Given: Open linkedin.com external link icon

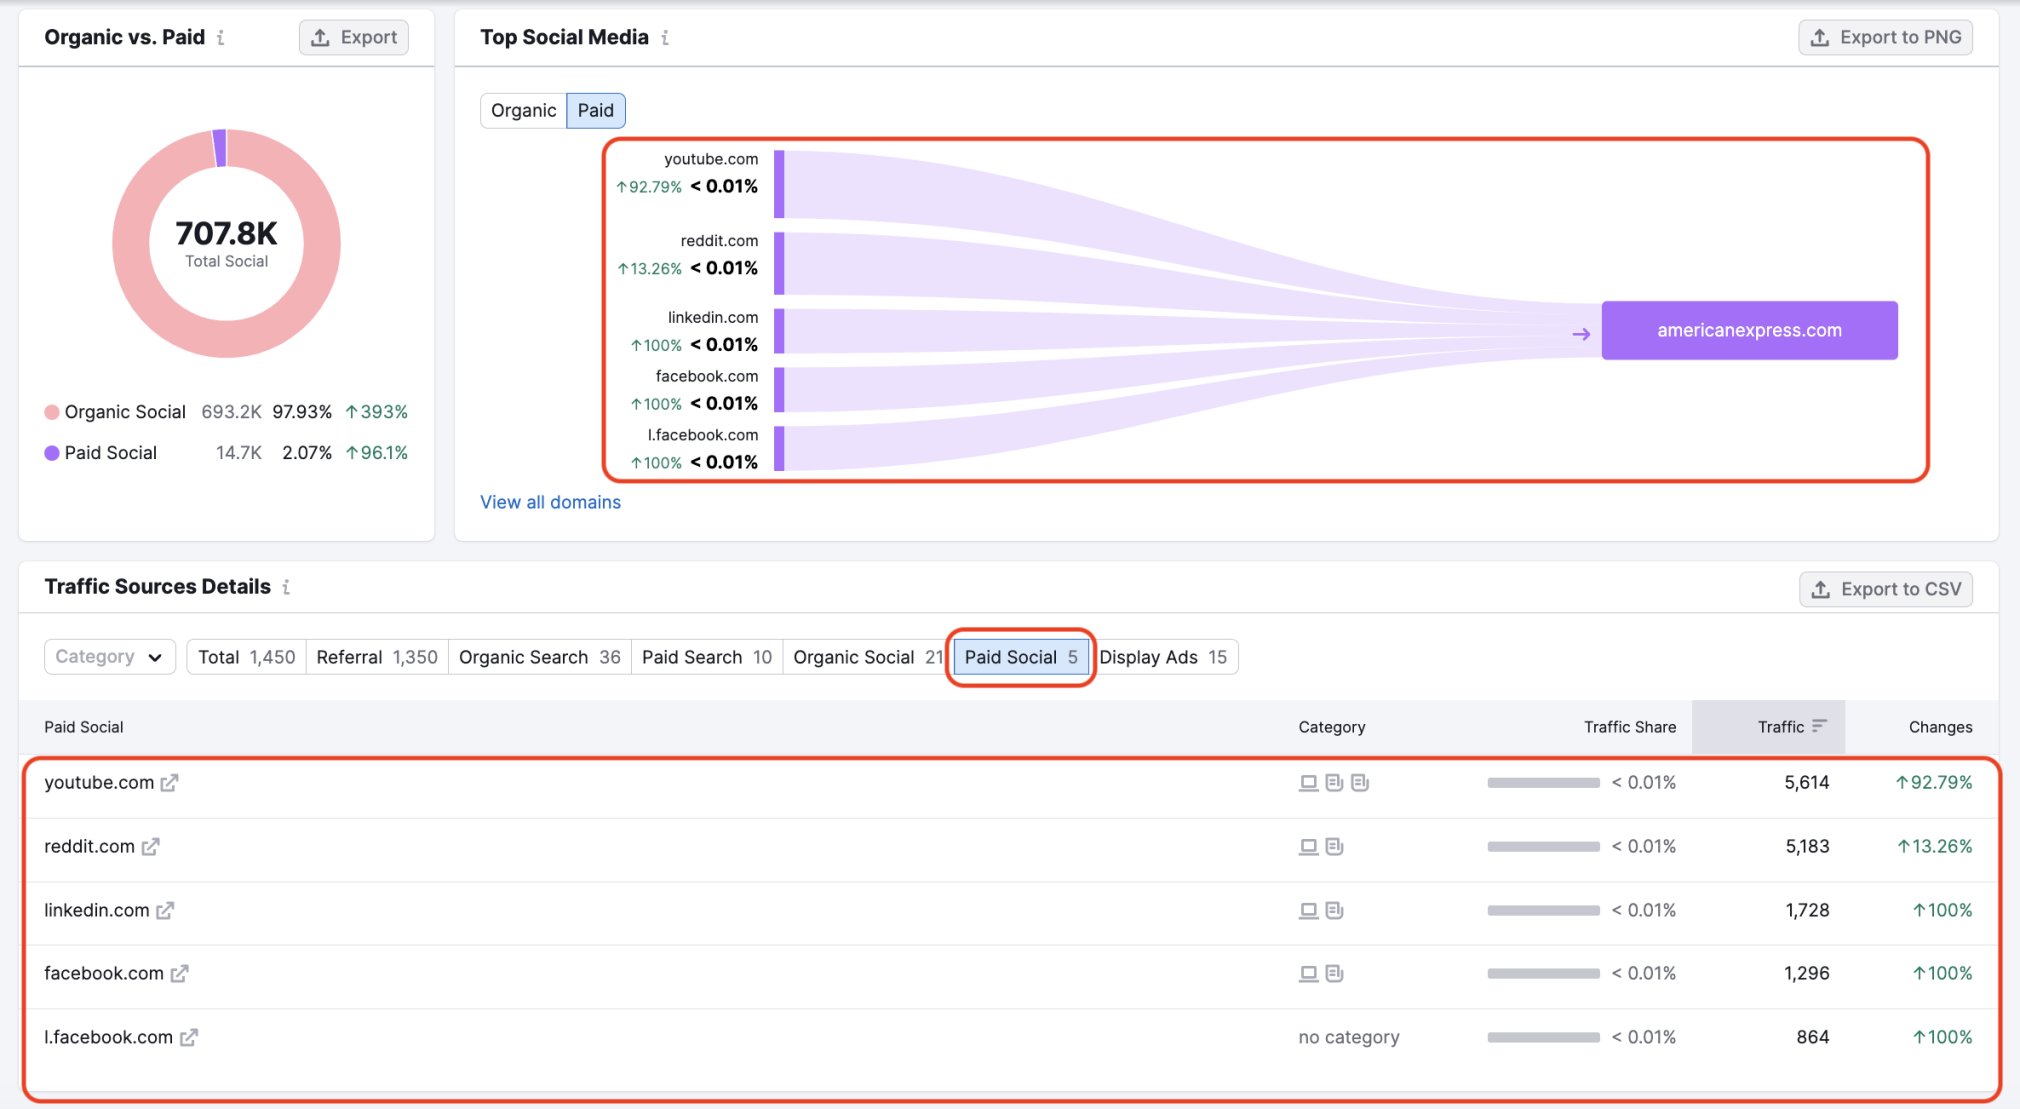Looking at the screenshot, I should pyautogui.click(x=165, y=911).
